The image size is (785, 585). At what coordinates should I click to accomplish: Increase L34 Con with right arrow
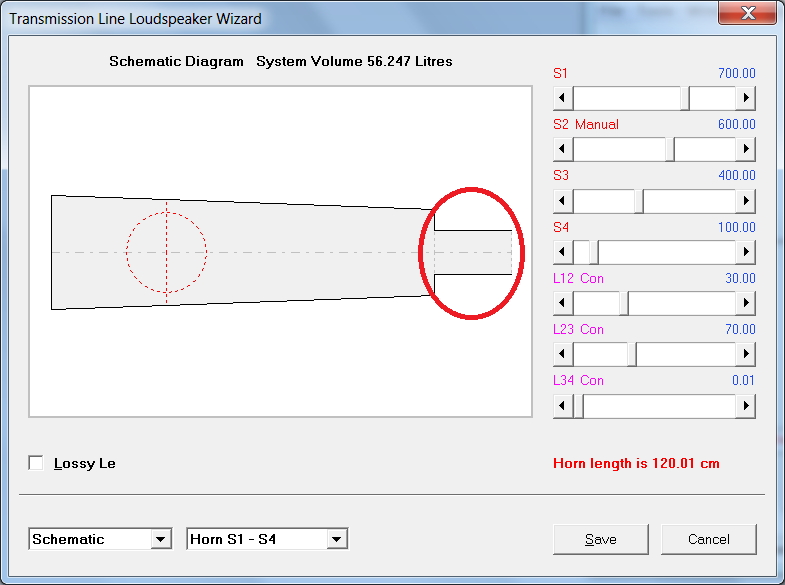pos(745,405)
